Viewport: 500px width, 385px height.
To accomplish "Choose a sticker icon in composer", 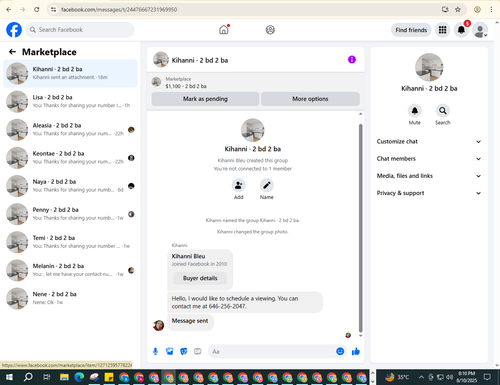I will 184,351.
